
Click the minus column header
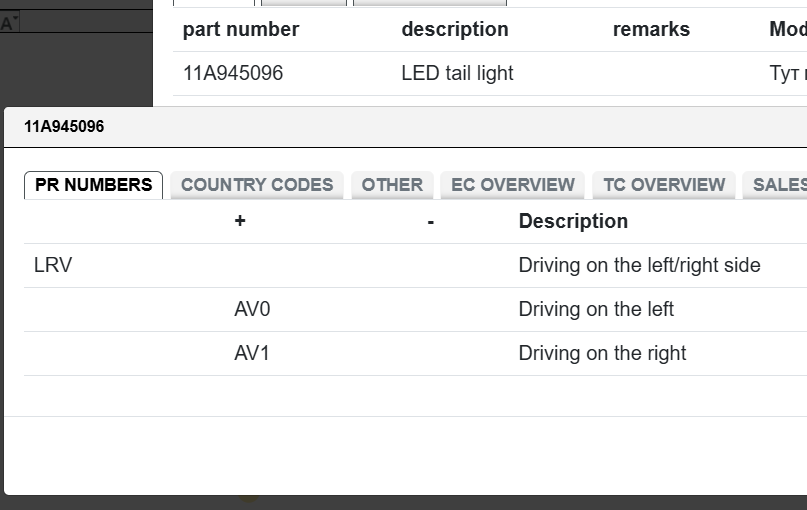pos(430,221)
